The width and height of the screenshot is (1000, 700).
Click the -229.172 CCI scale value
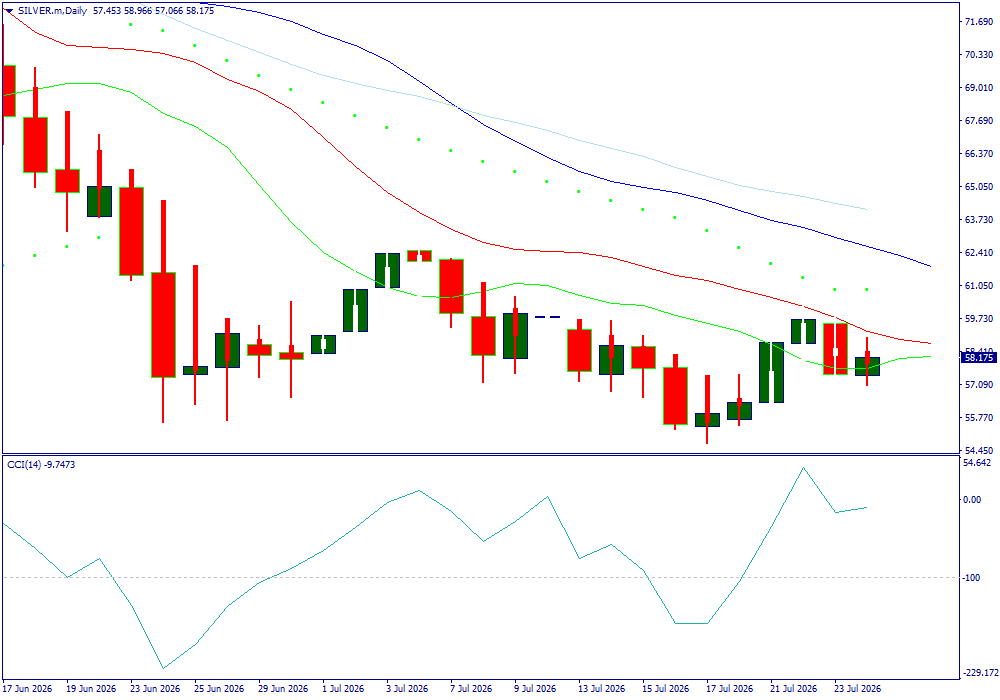click(x=981, y=673)
